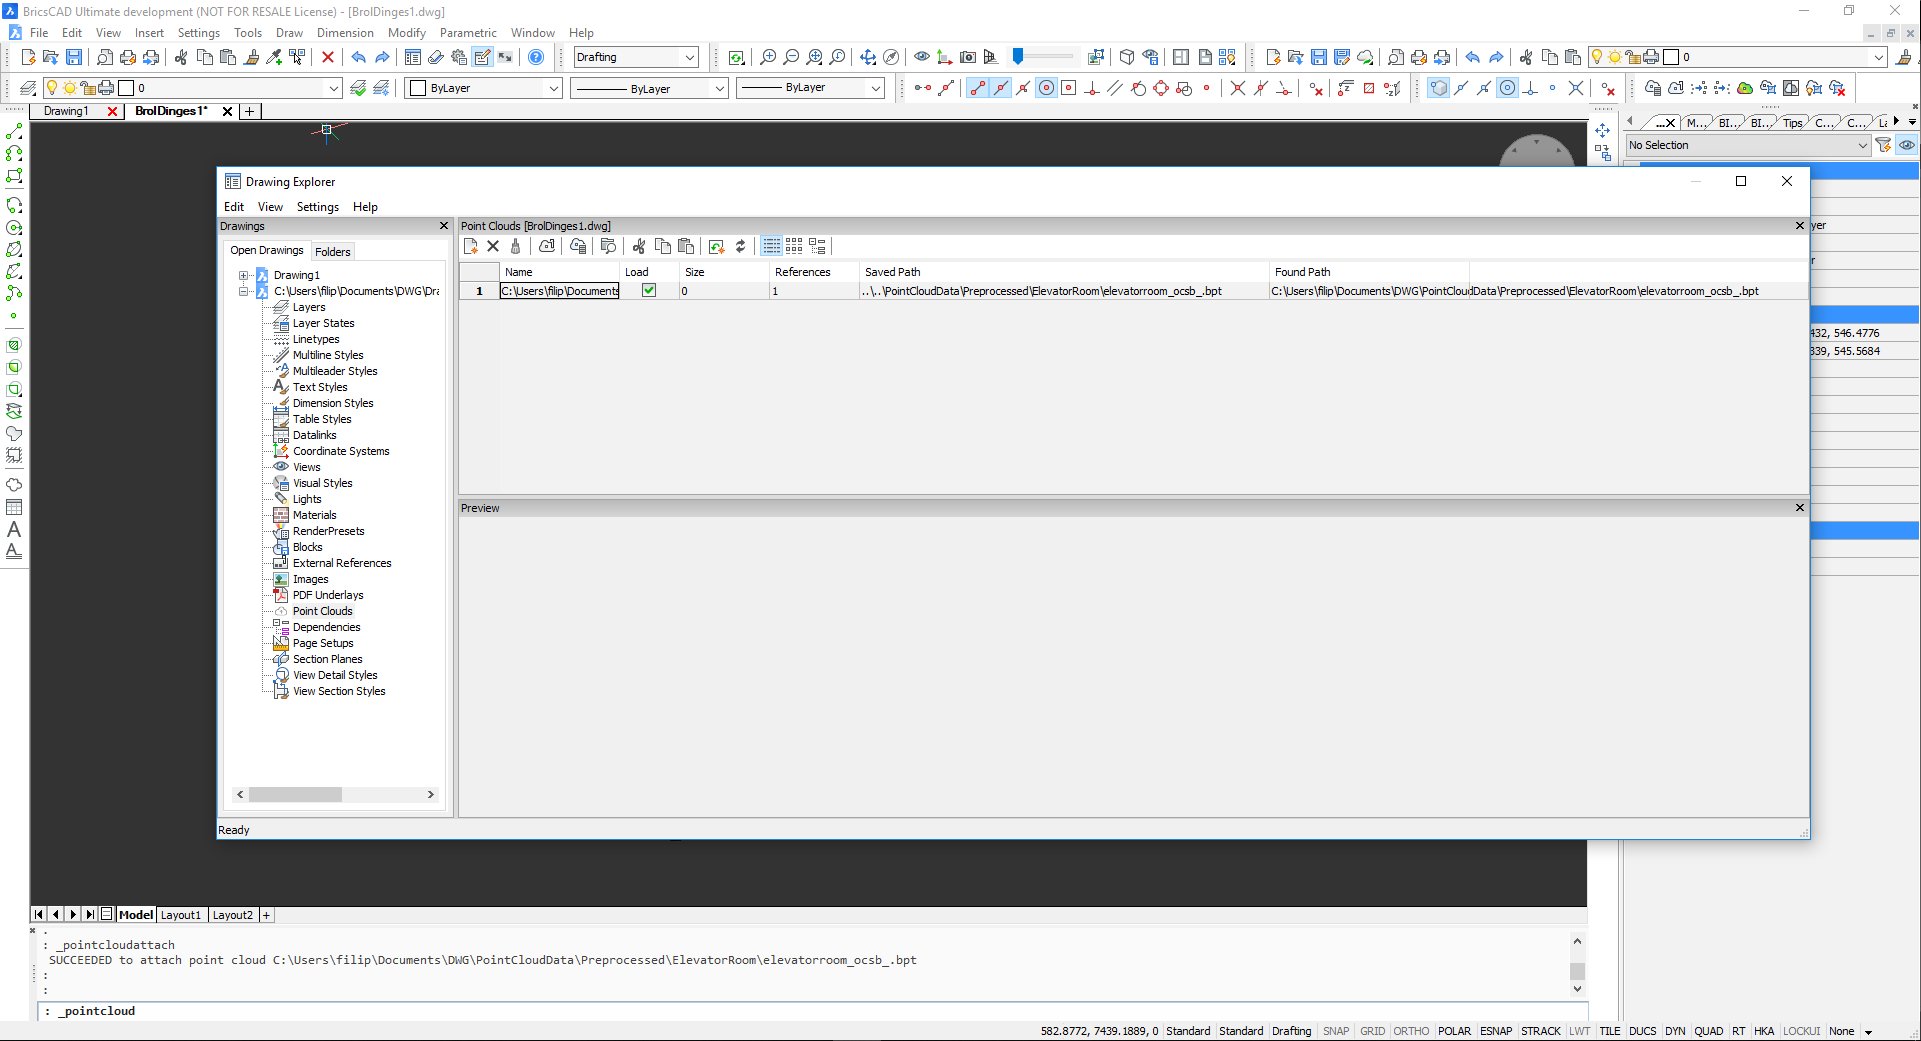The image size is (1921, 1041).
Task: Switch to Detail view in Drawing Explorer
Action: [x=772, y=246]
